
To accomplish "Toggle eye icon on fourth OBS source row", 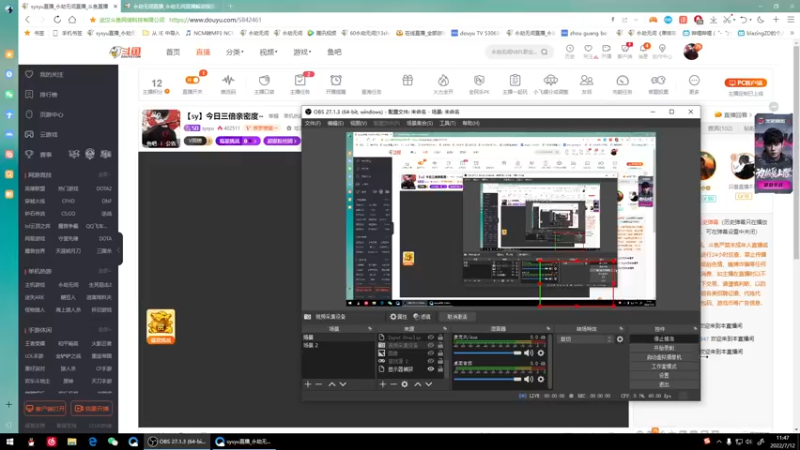I will pos(431,361).
